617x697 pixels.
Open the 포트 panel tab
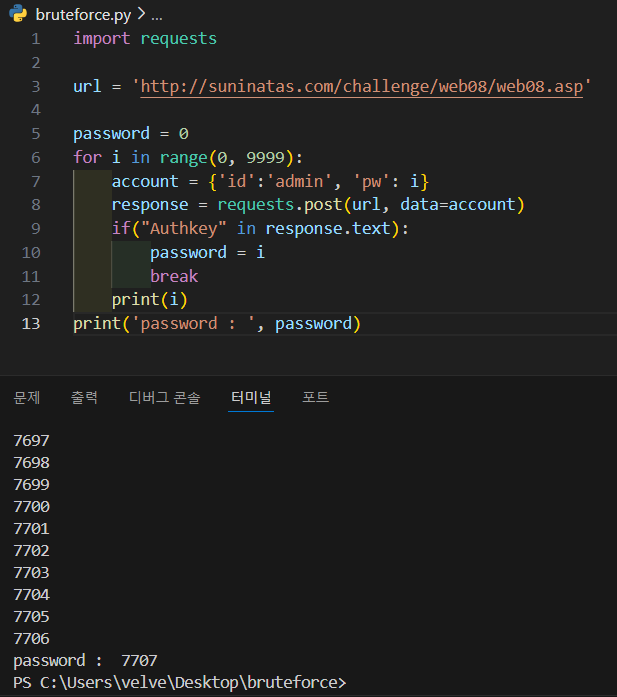tap(316, 397)
